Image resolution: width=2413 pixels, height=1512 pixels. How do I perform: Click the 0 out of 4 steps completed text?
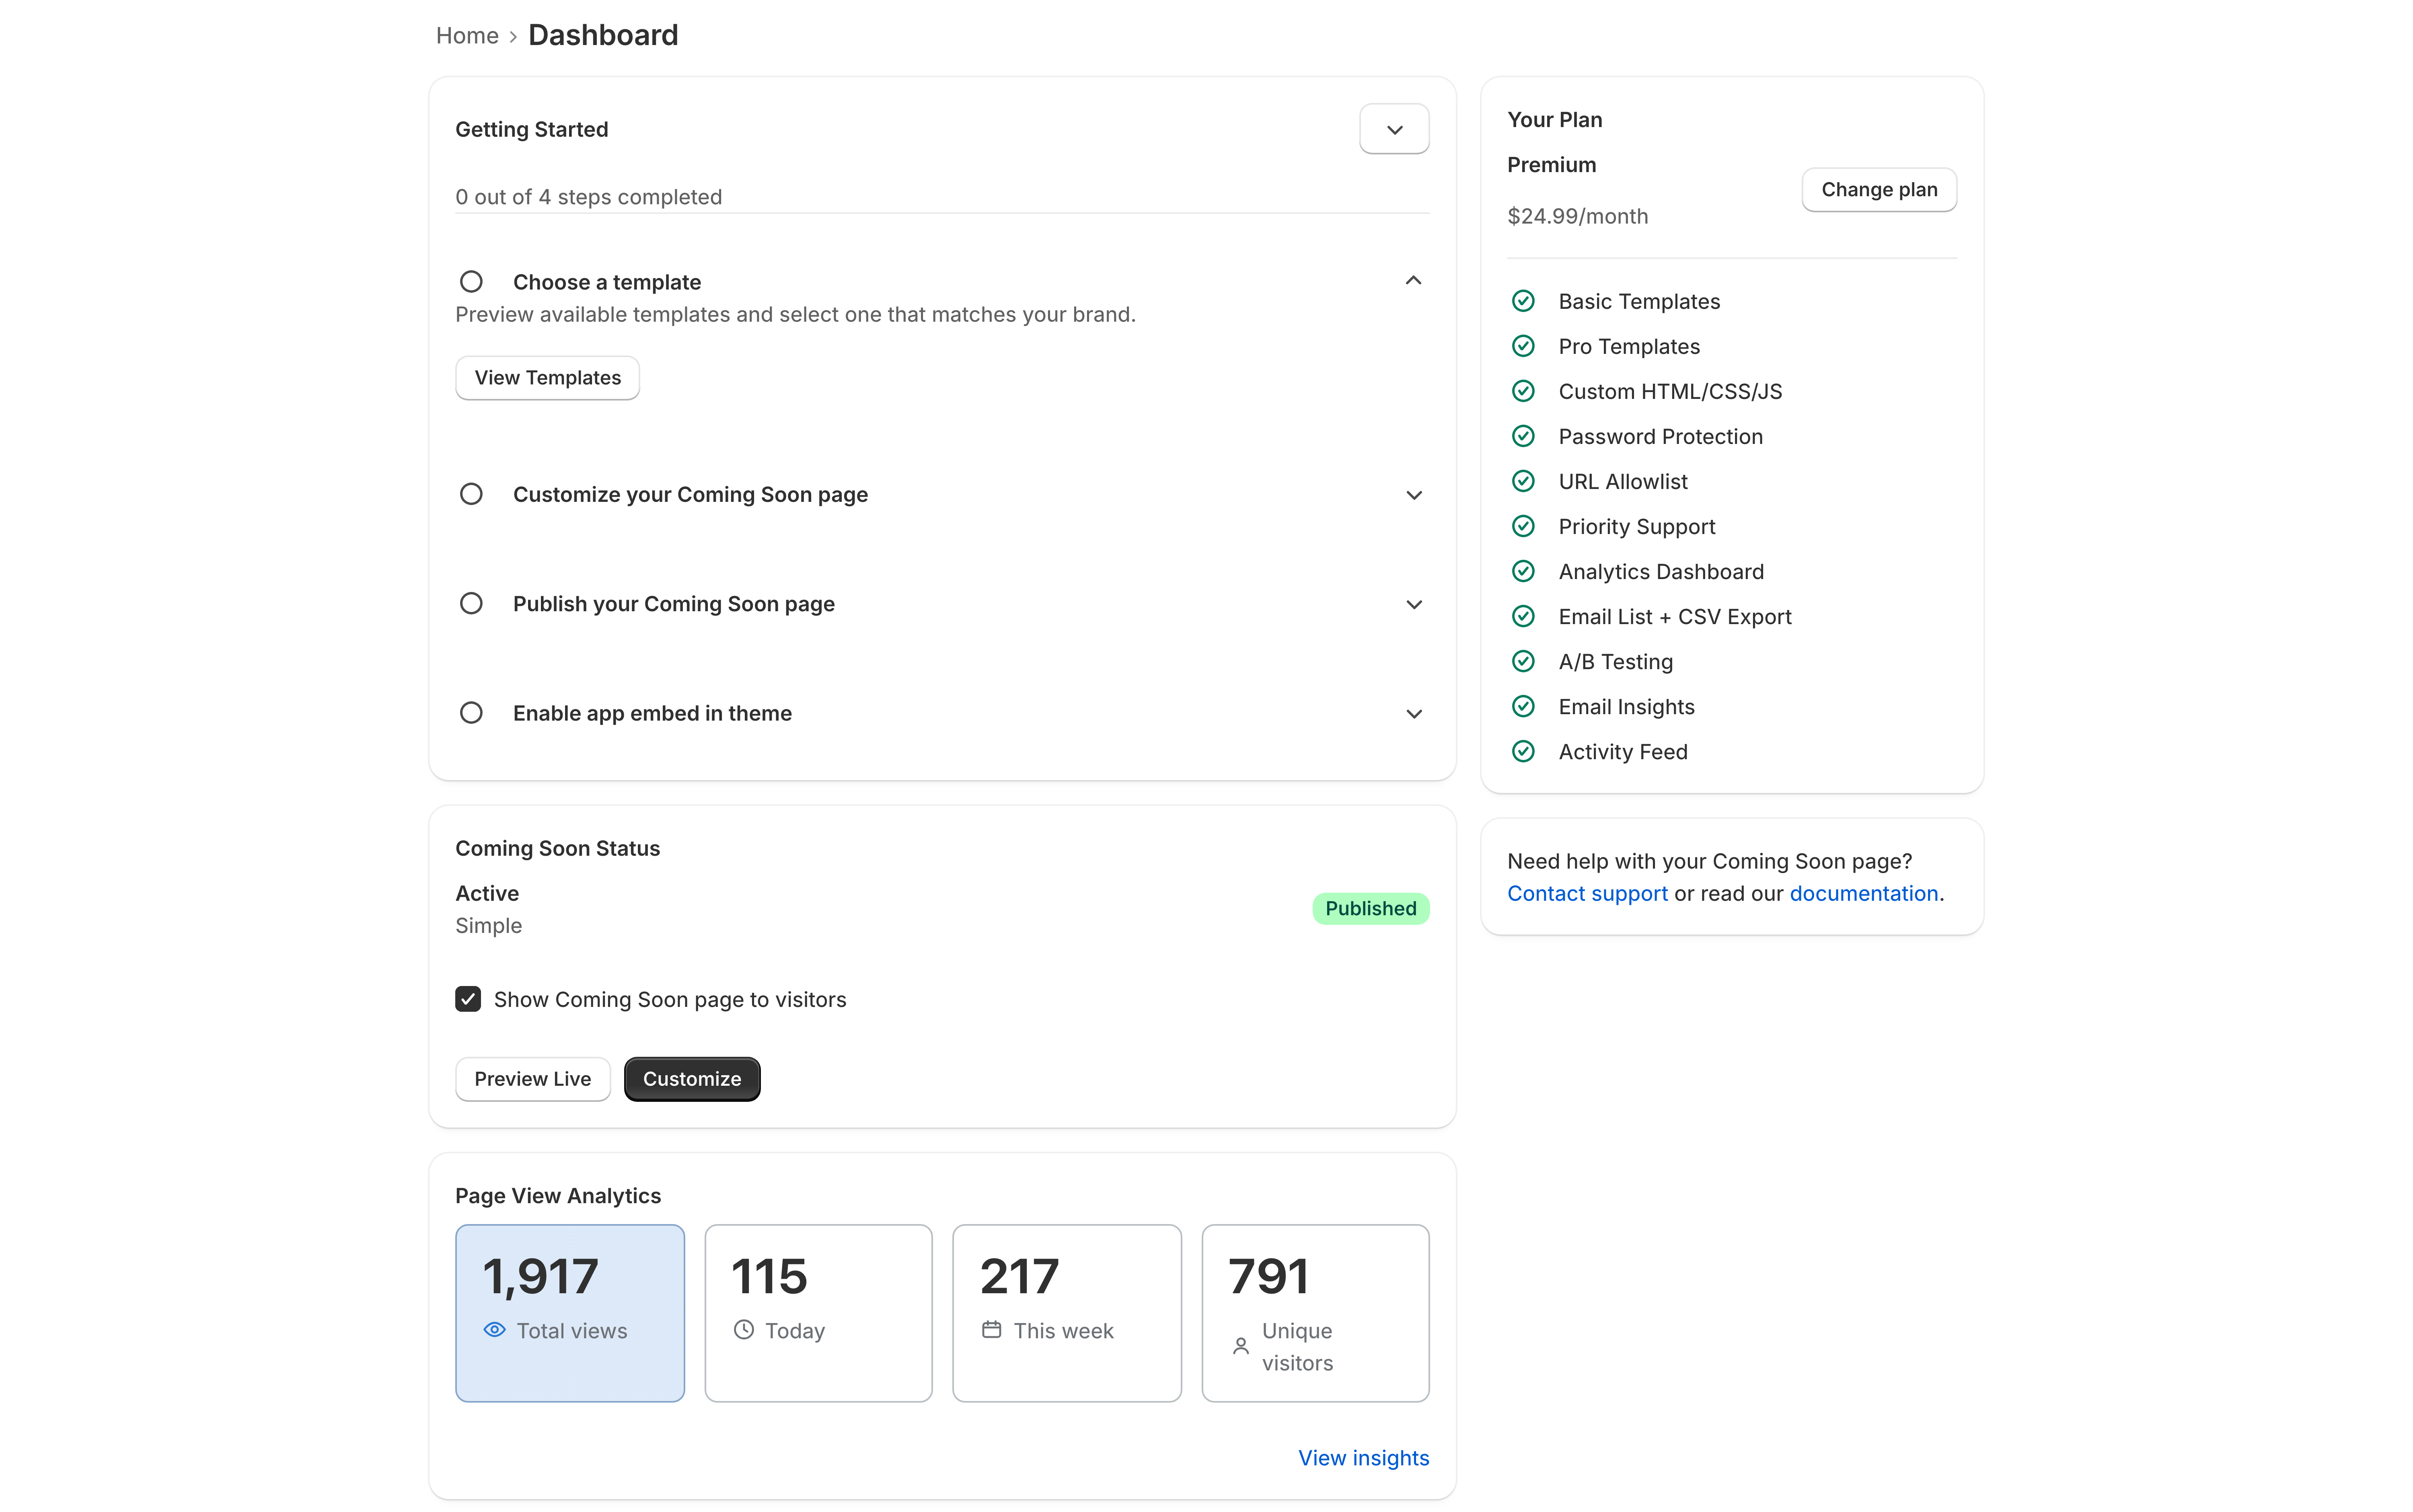pyautogui.click(x=588, y=197)
